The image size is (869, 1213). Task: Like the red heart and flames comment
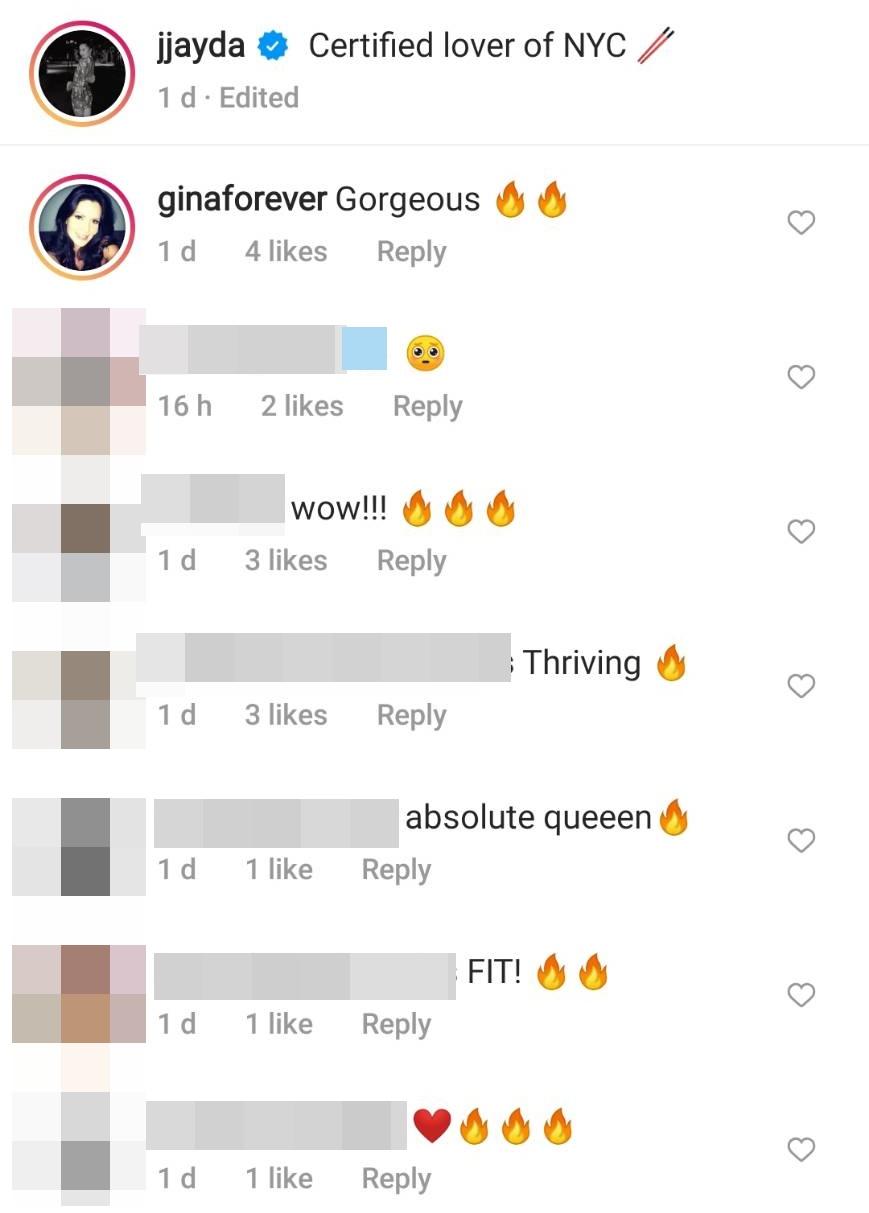[801, 1150]
